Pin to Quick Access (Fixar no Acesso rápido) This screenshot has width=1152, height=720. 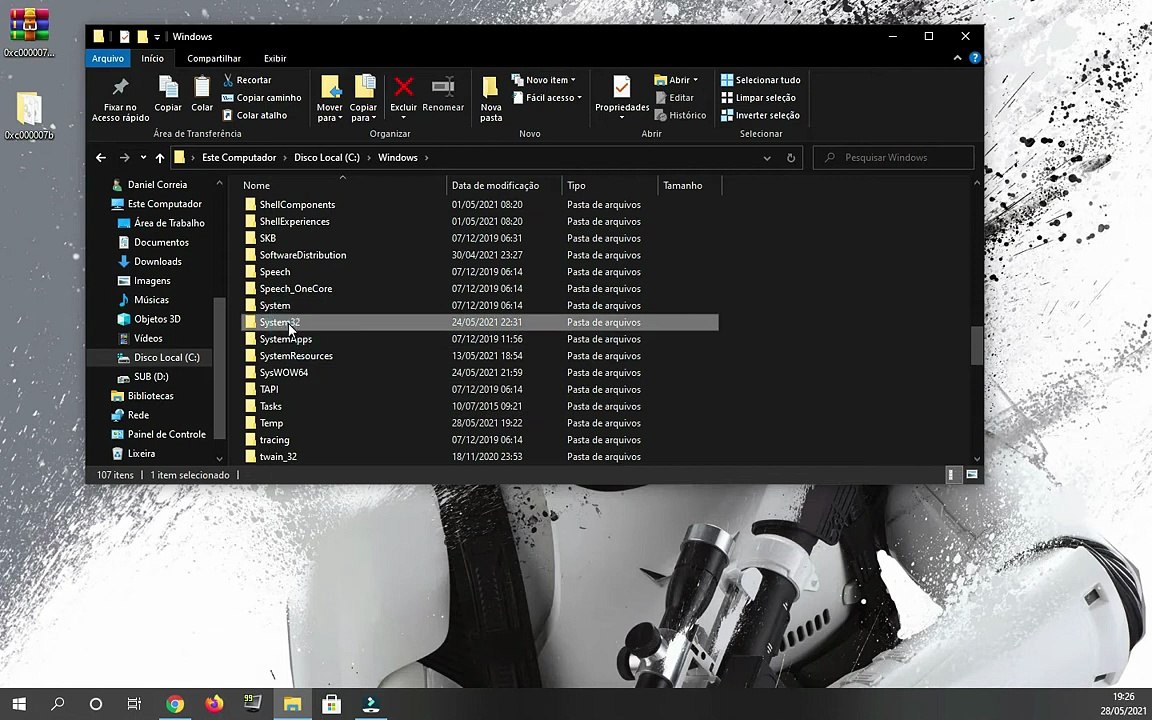[120, 99]
